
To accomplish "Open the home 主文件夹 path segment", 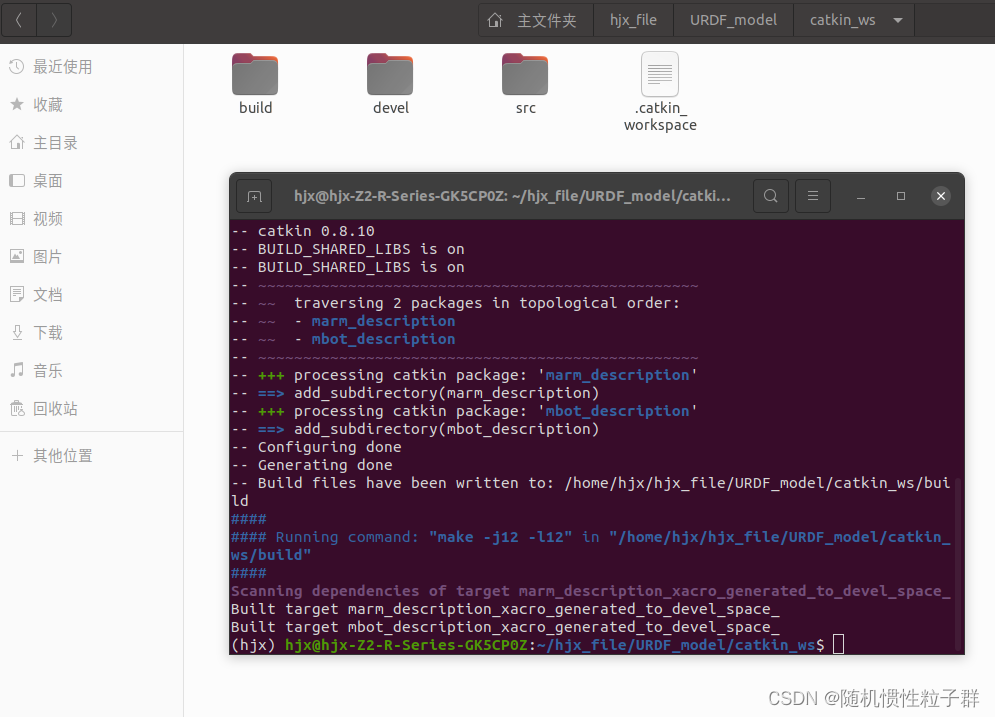I will point(535,20).
